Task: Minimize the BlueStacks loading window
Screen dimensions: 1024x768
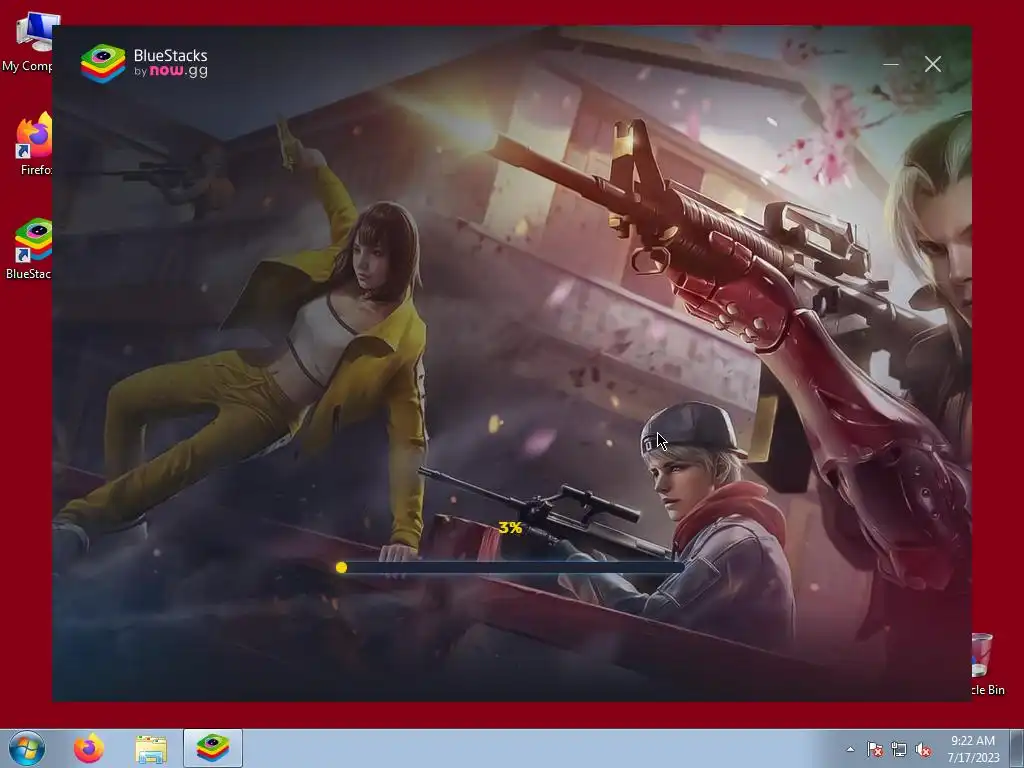Action: [x=891, y=64]
